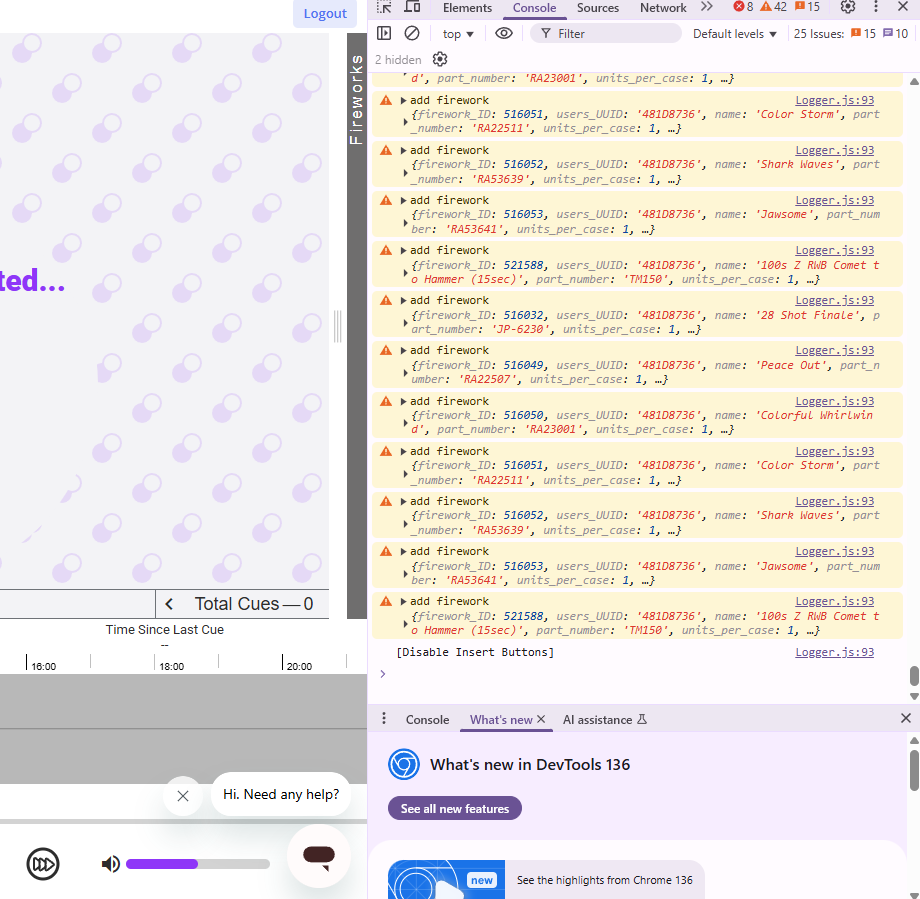Switch to the Sources tab

coord(597,7)
